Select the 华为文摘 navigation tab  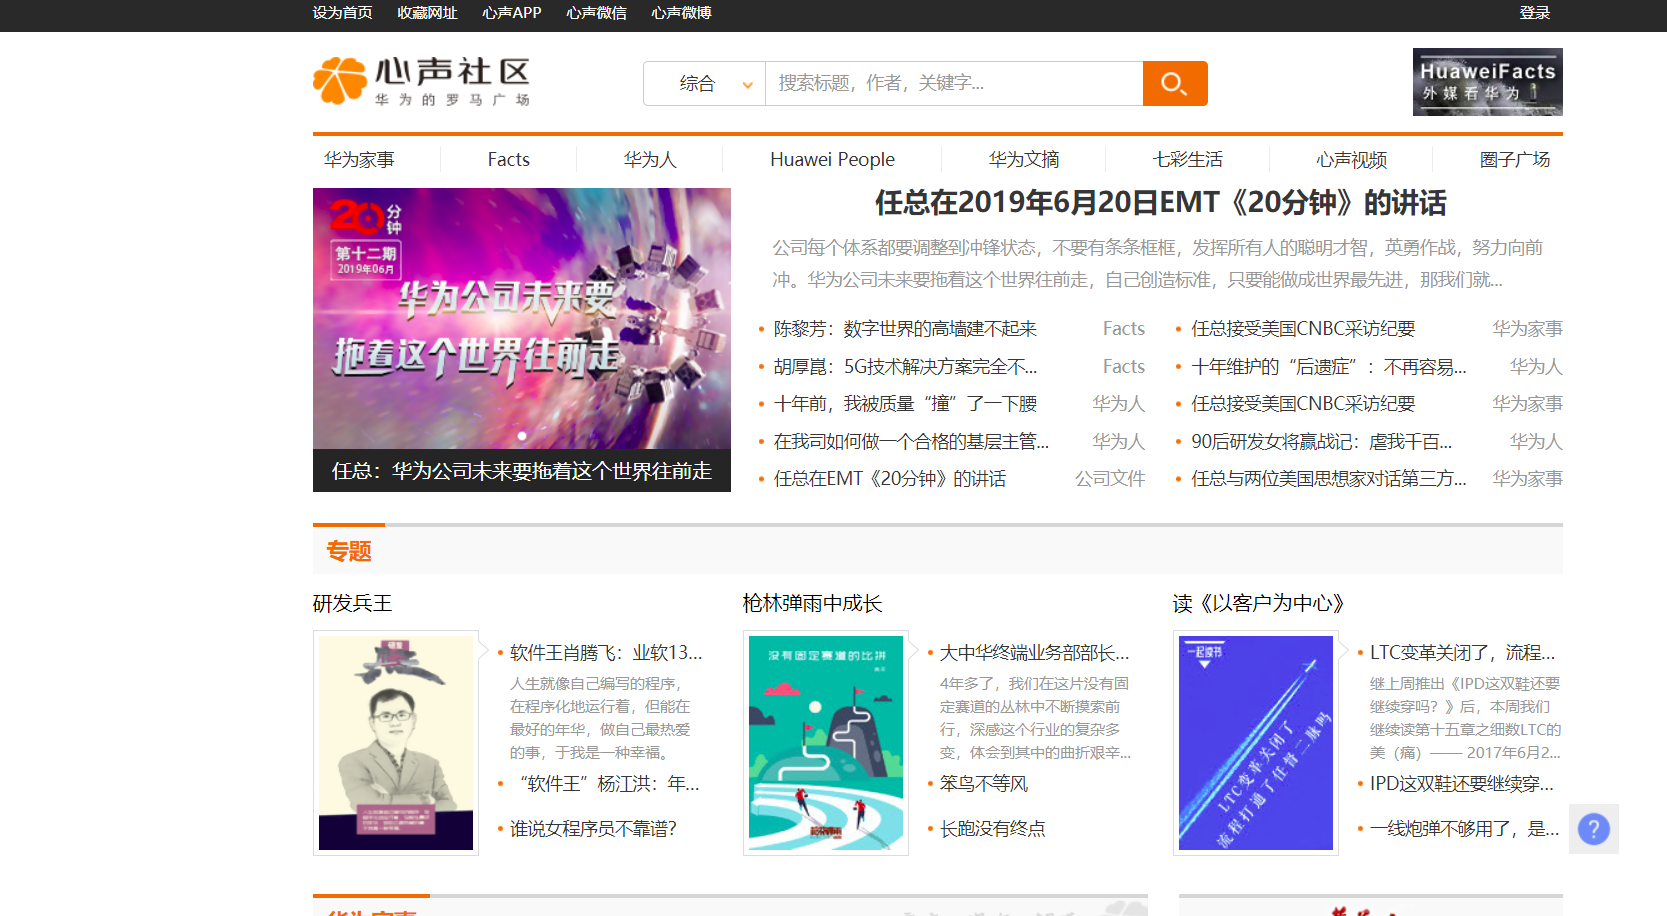(x=1023, y=159)
